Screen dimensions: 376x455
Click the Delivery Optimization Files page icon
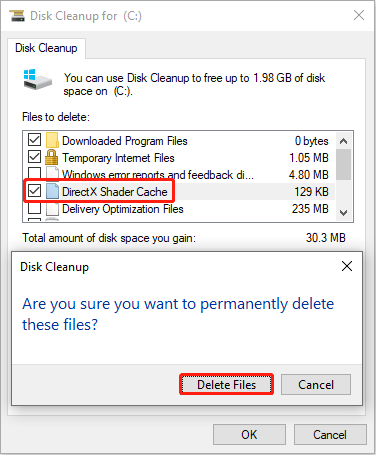(x=52, y=209)
